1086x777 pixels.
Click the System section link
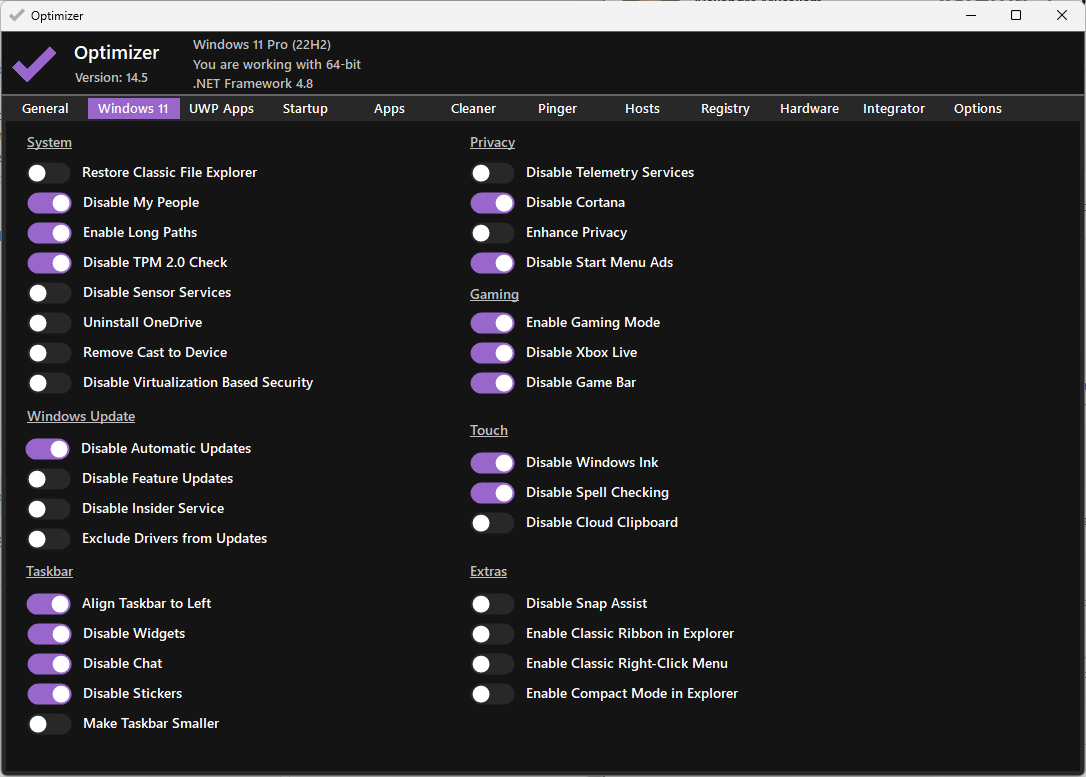click(49, 143)
